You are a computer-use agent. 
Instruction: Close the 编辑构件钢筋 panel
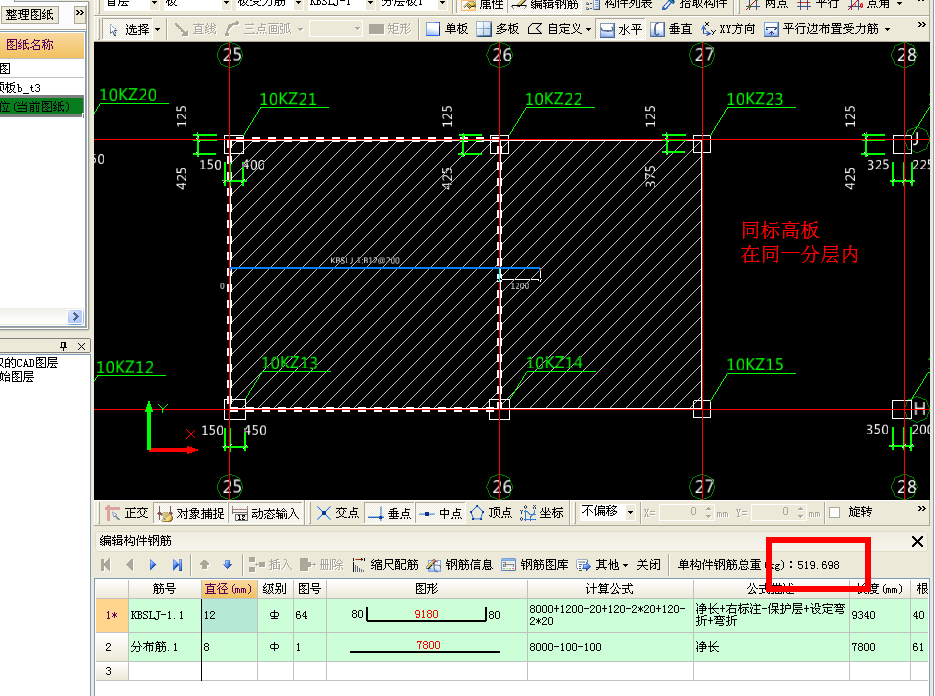click(x=917, y=542)
